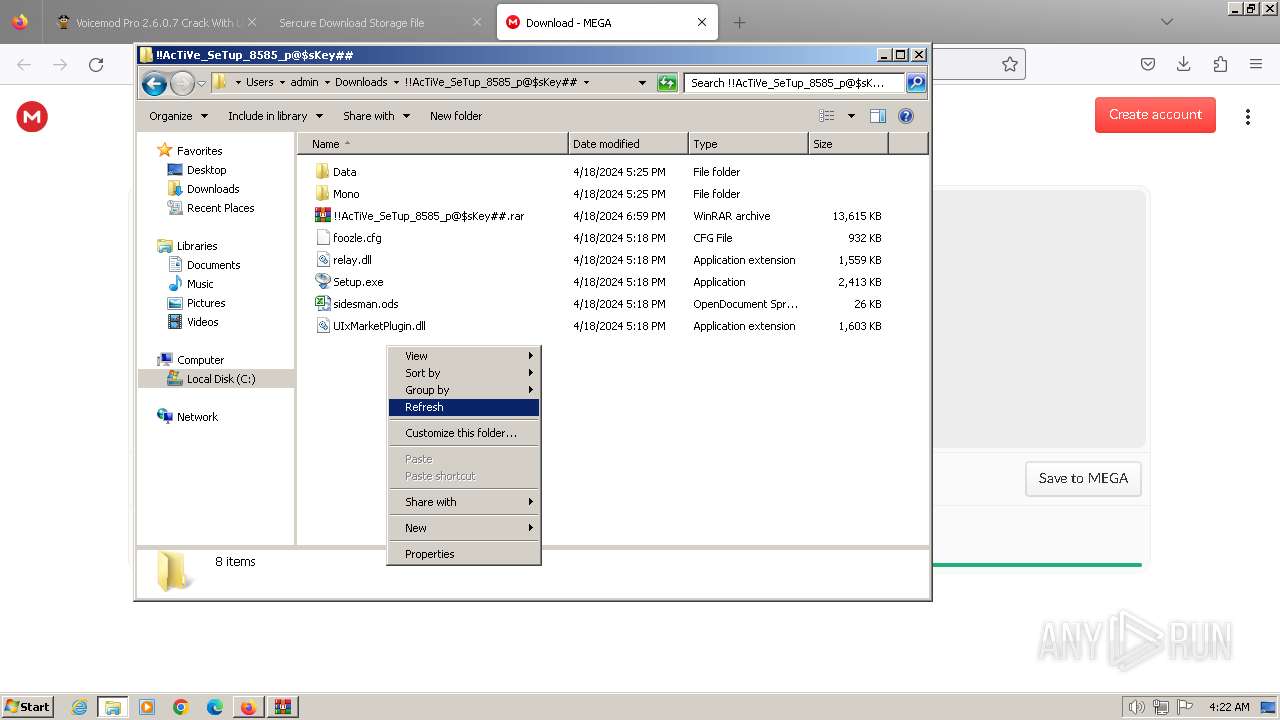Sort files by Name column
Image resolution: width=1280 pixels, height=720 pixels.
(433, 144)
